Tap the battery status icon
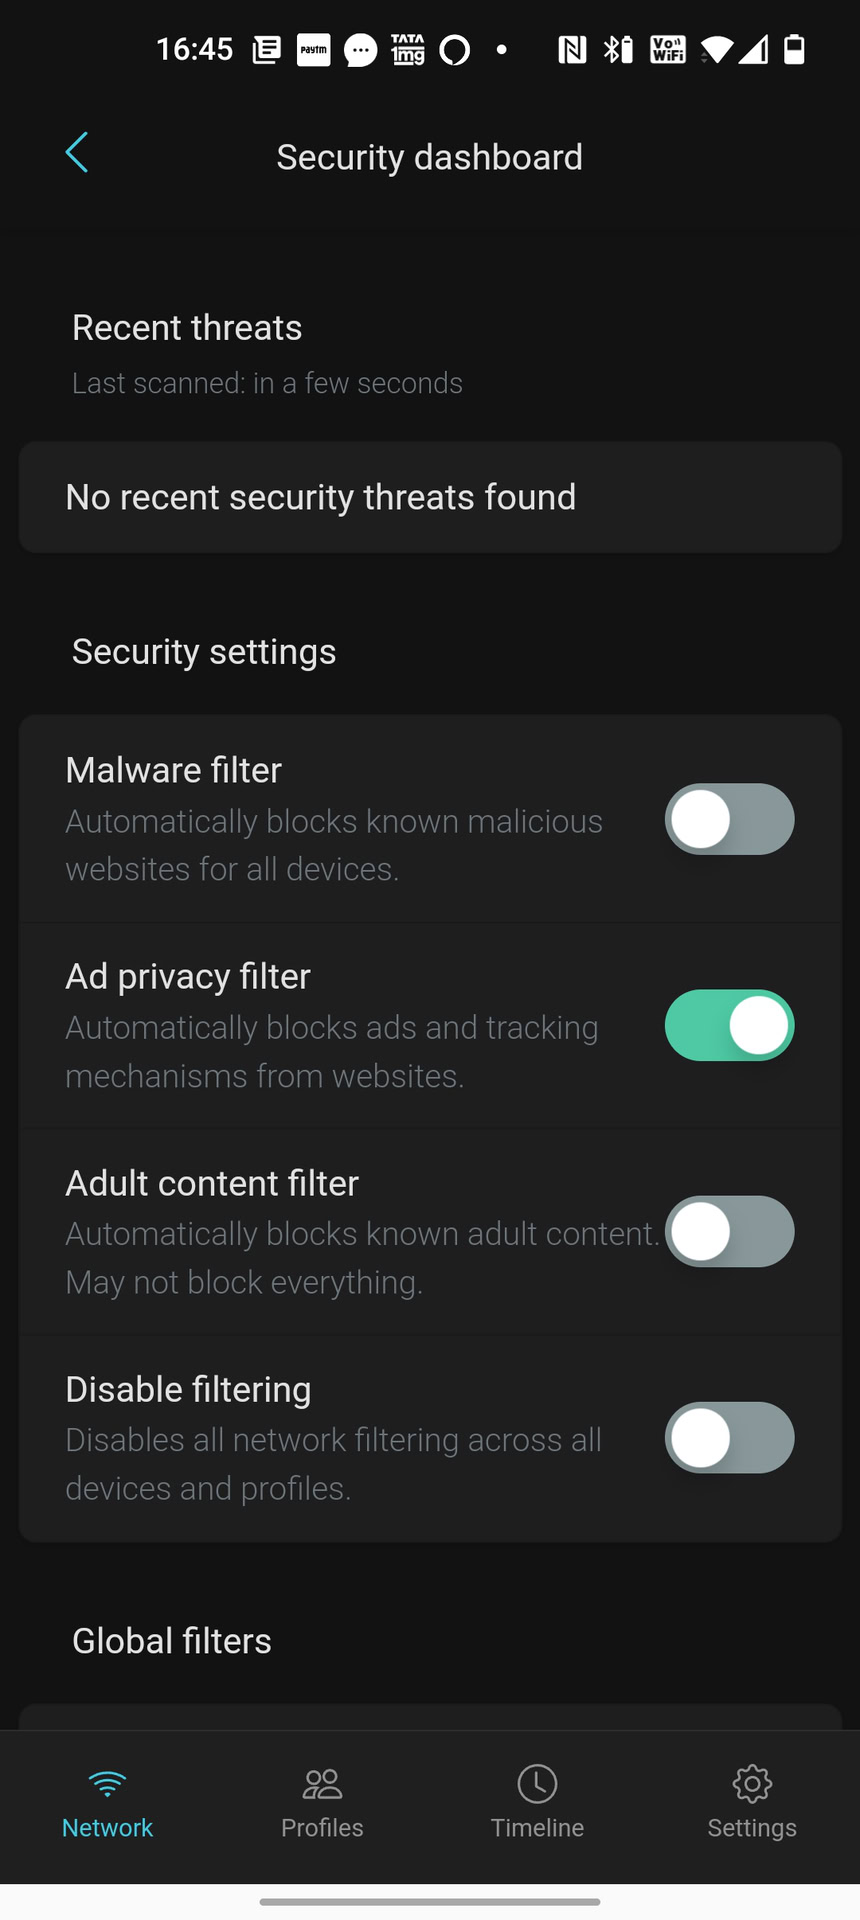The width and height of the screenshot is (860, 1920). (794, 49)
